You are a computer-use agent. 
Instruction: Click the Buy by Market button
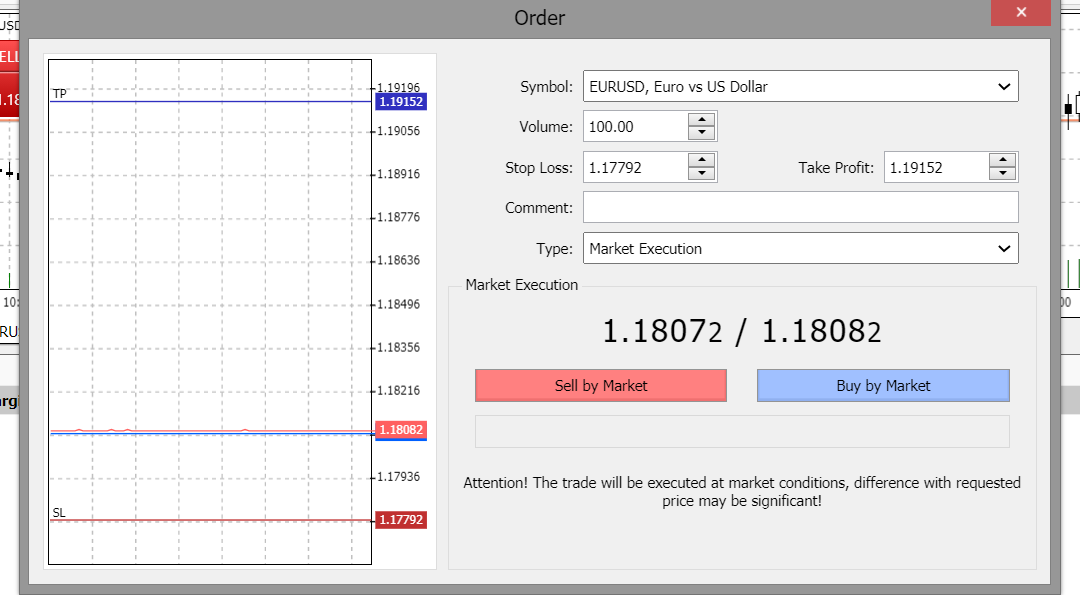coord(883,385)
